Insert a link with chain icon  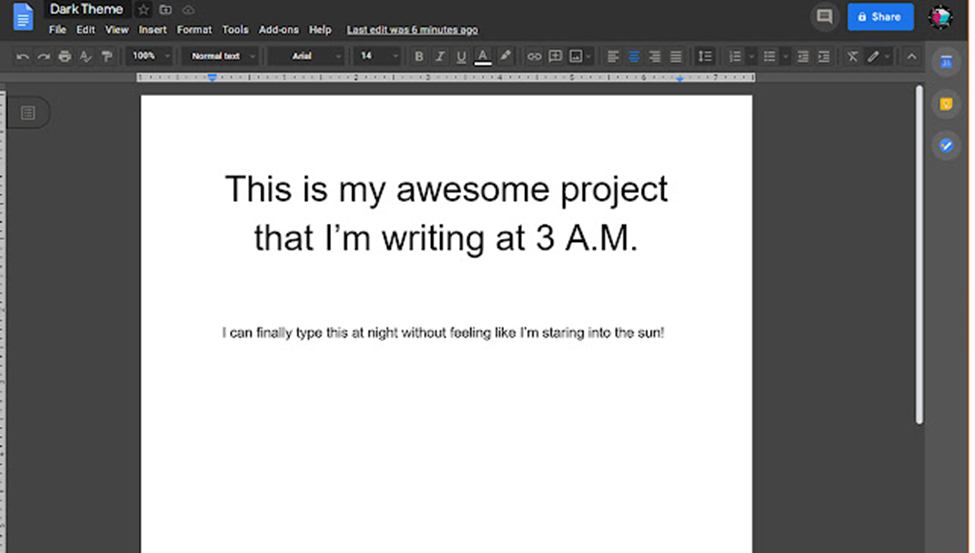tap(534, 57)
